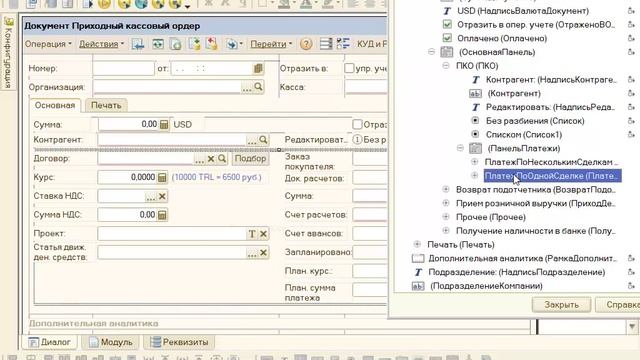Open the Операция menu
The height and width of the screenshot is (360, 640).
[x=48, y=44]
